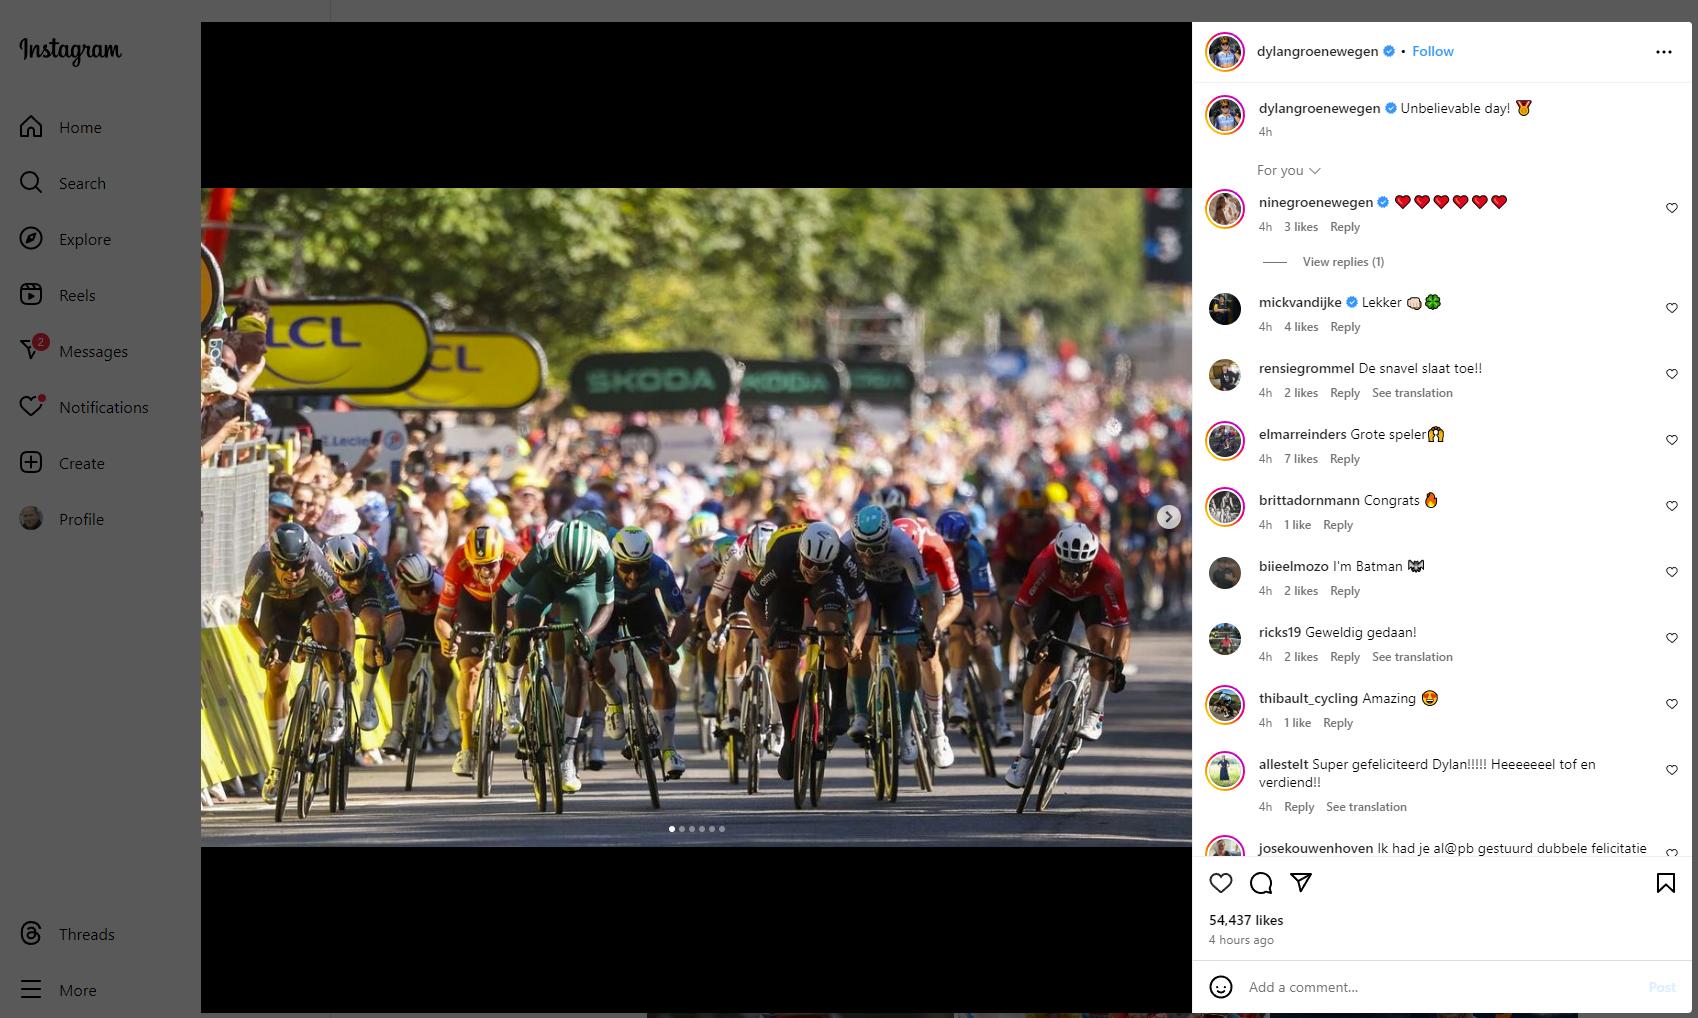Screen dimensions: 1698x1018
Task: Open the comment bubble icon below the comments
Action: coord(1261,883)
